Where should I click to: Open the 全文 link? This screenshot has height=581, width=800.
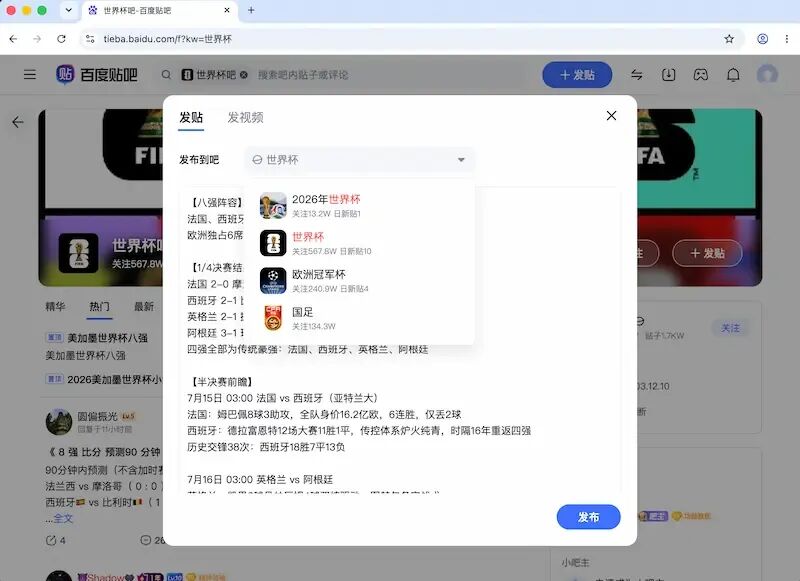[63, 519]
